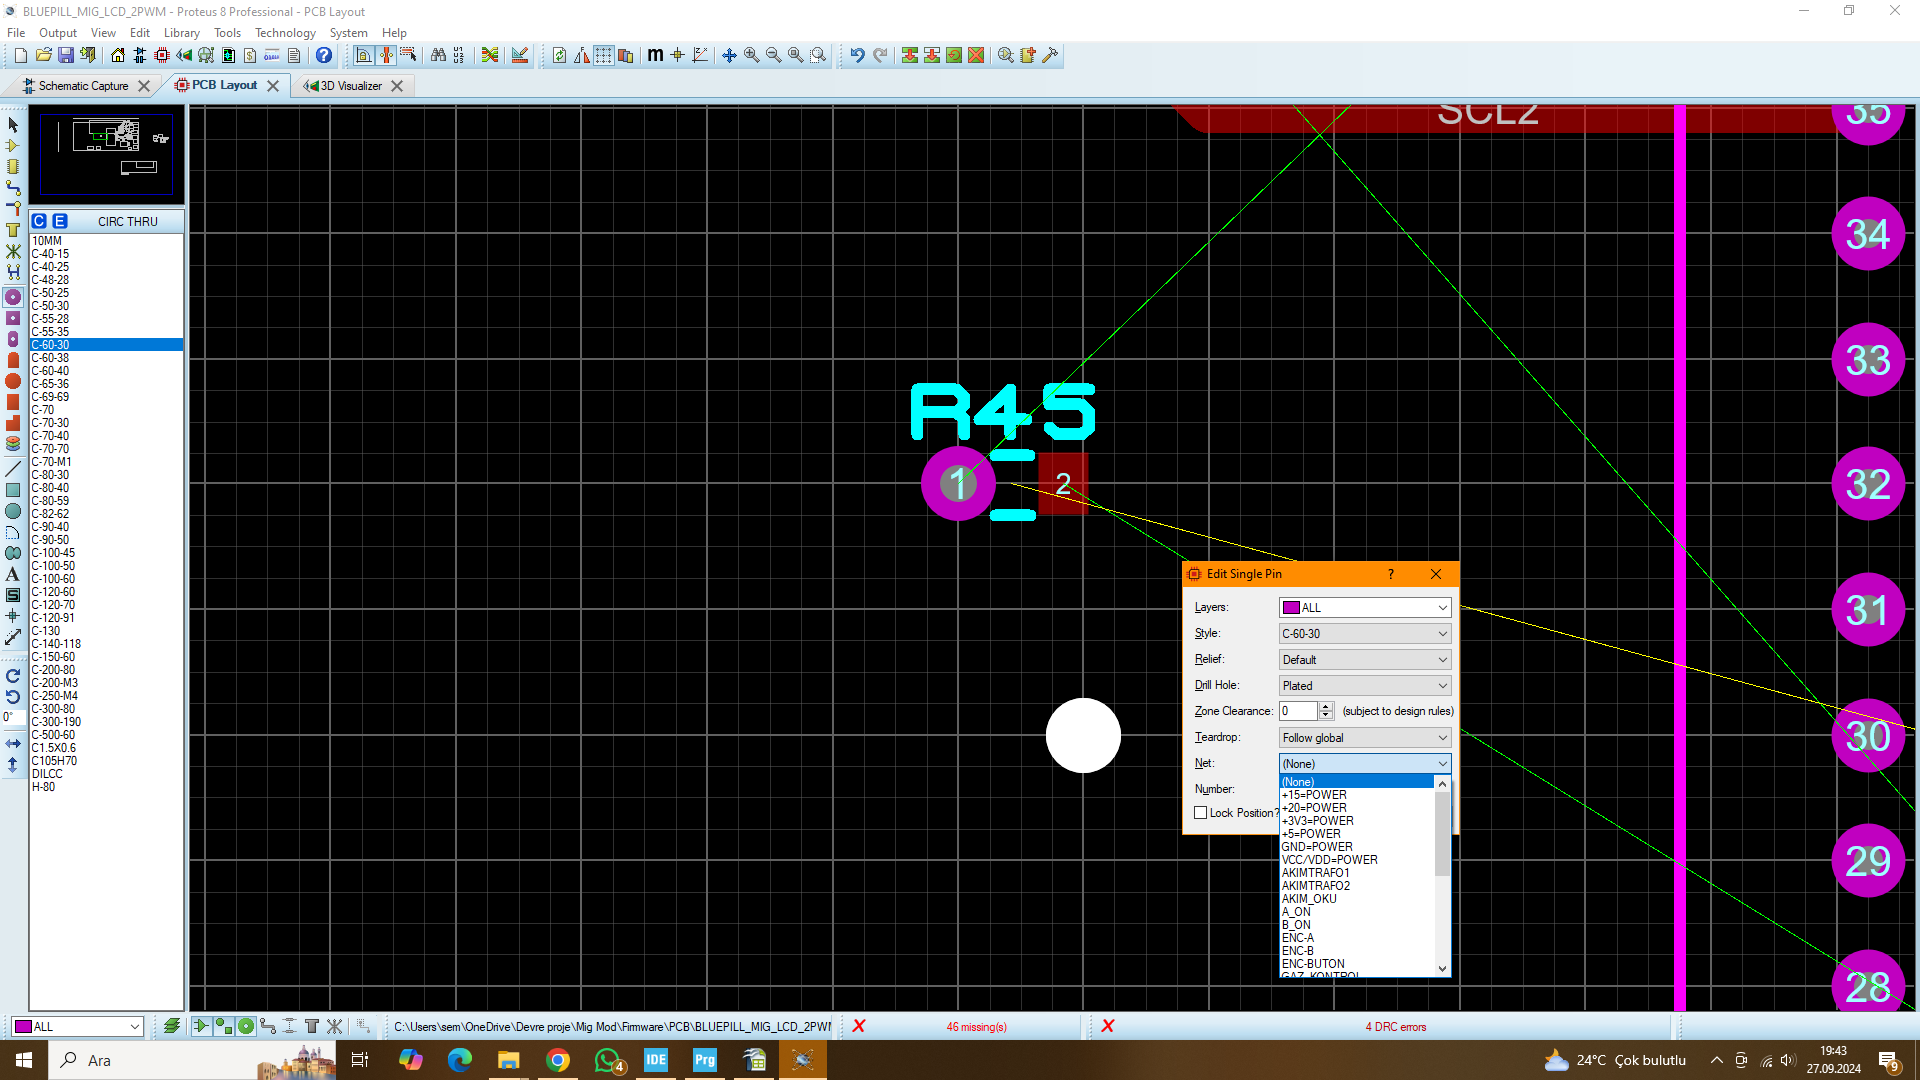This screenshot has width=1920, height=1080.
Task: Select the Component Mode tool
Action: [13, 146]
